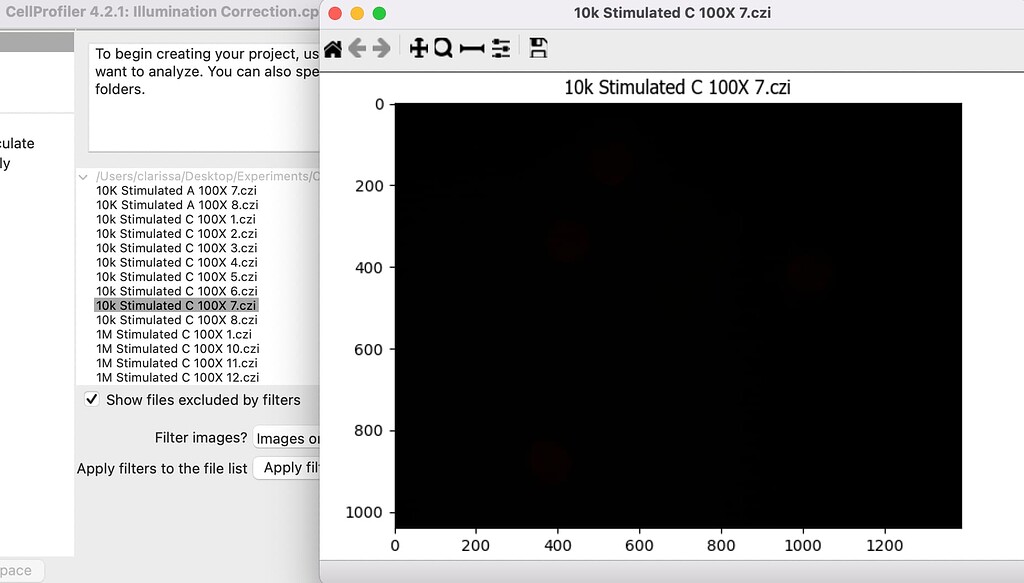Activate the Zoom magnifier tool
1024x583 pixels.
pyautogui.click(x=443, y=47)
